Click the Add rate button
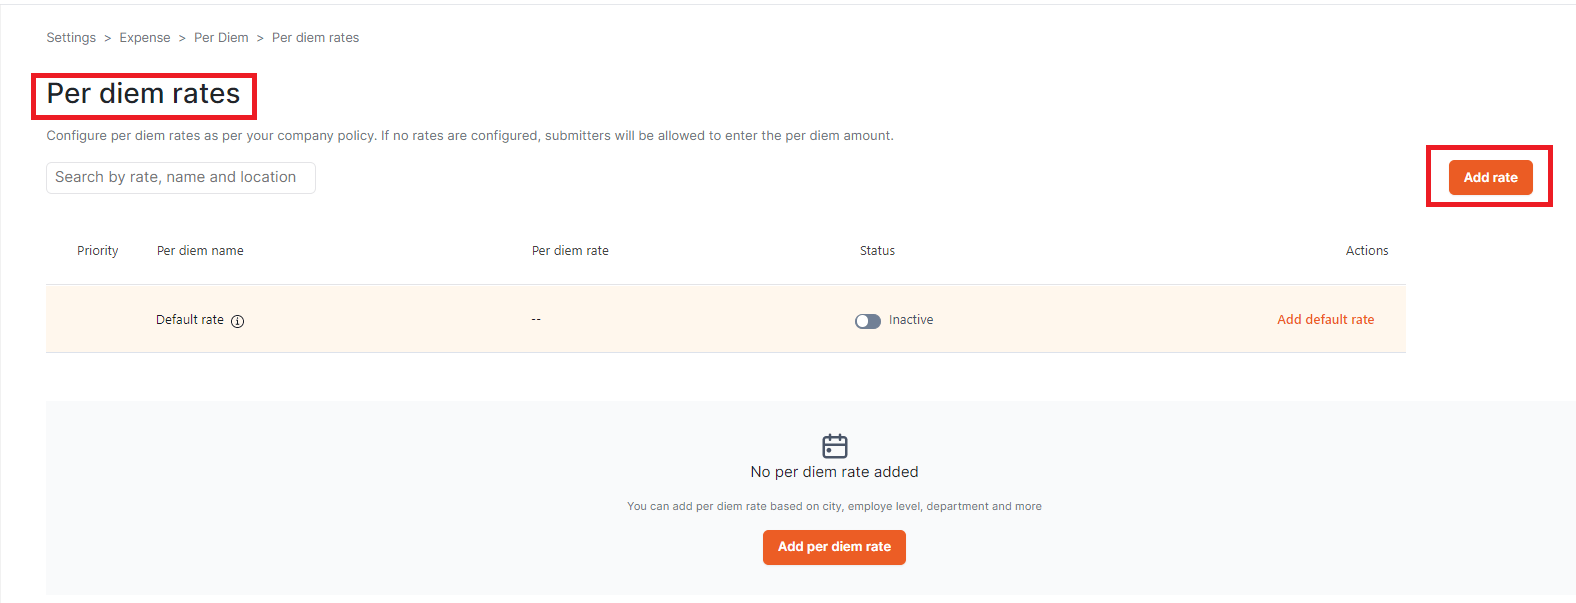This screenshot has width=1576, height=603. coord(1490,177)
